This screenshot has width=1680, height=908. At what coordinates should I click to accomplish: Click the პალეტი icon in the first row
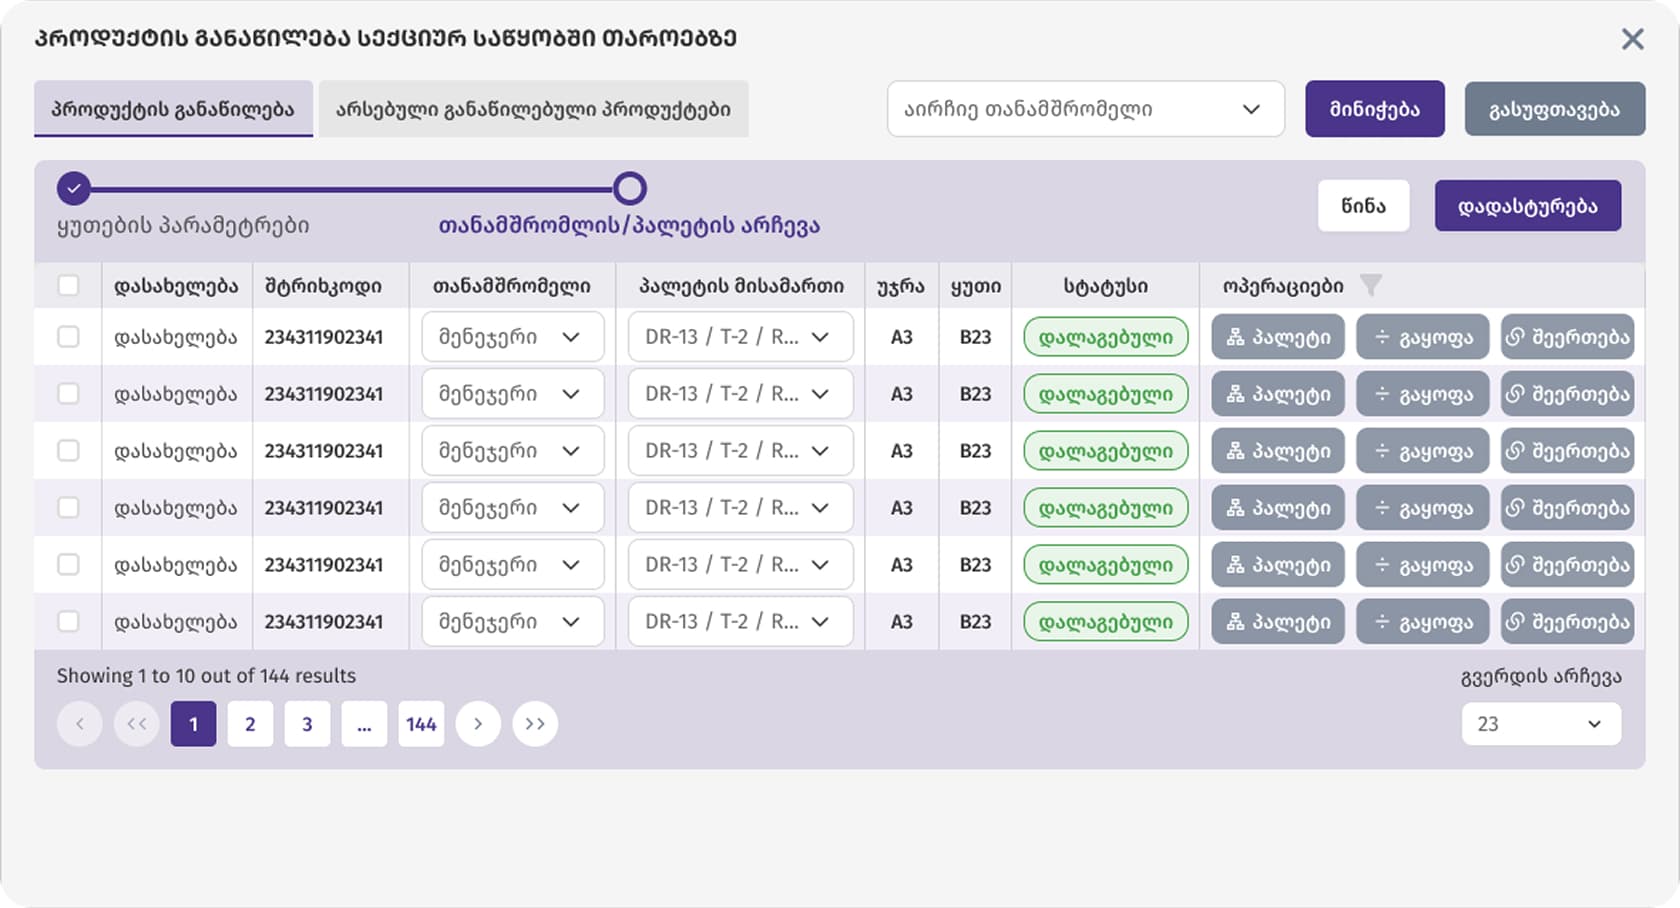tap(1276, 337)
